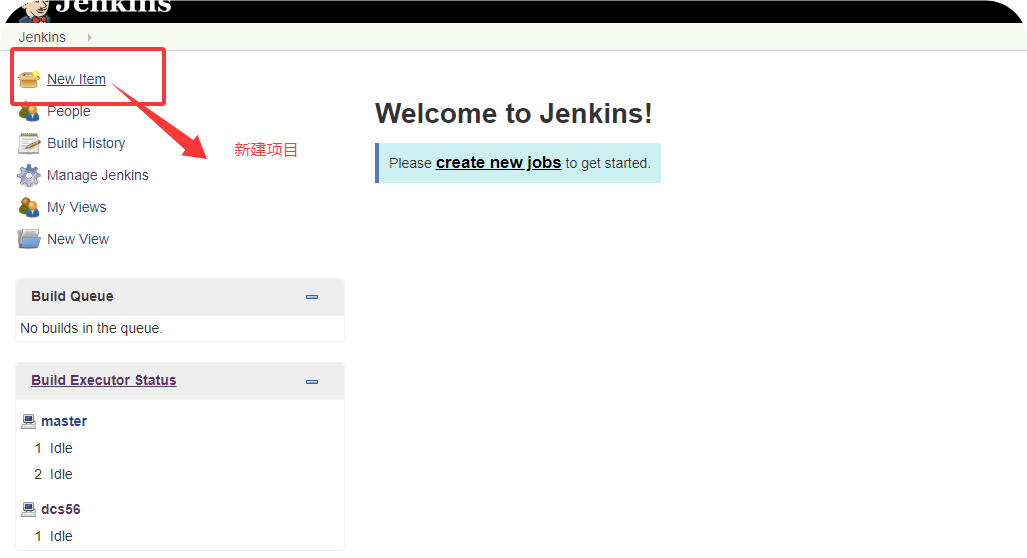Open the master node link
The width and height of the screenshot is (1027, 558).
64,421
